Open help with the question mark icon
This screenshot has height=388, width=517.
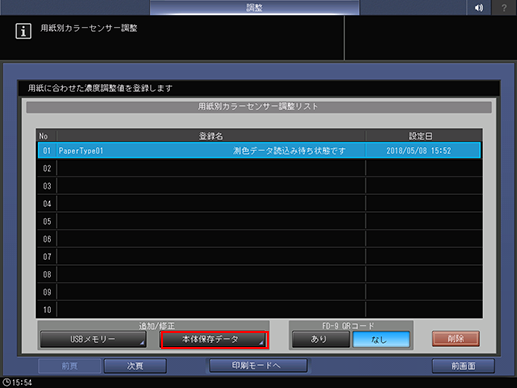504,7
